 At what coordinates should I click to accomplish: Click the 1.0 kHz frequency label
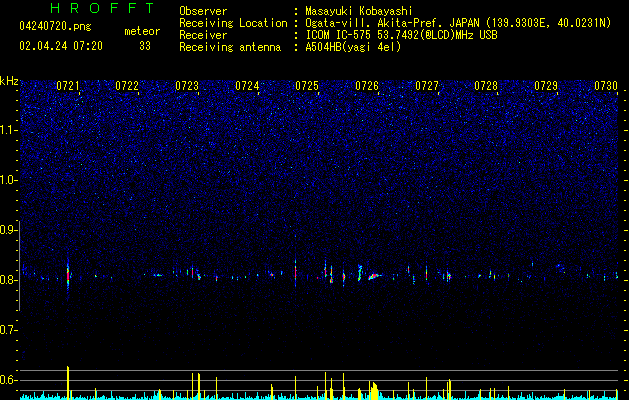click(9, 180)
